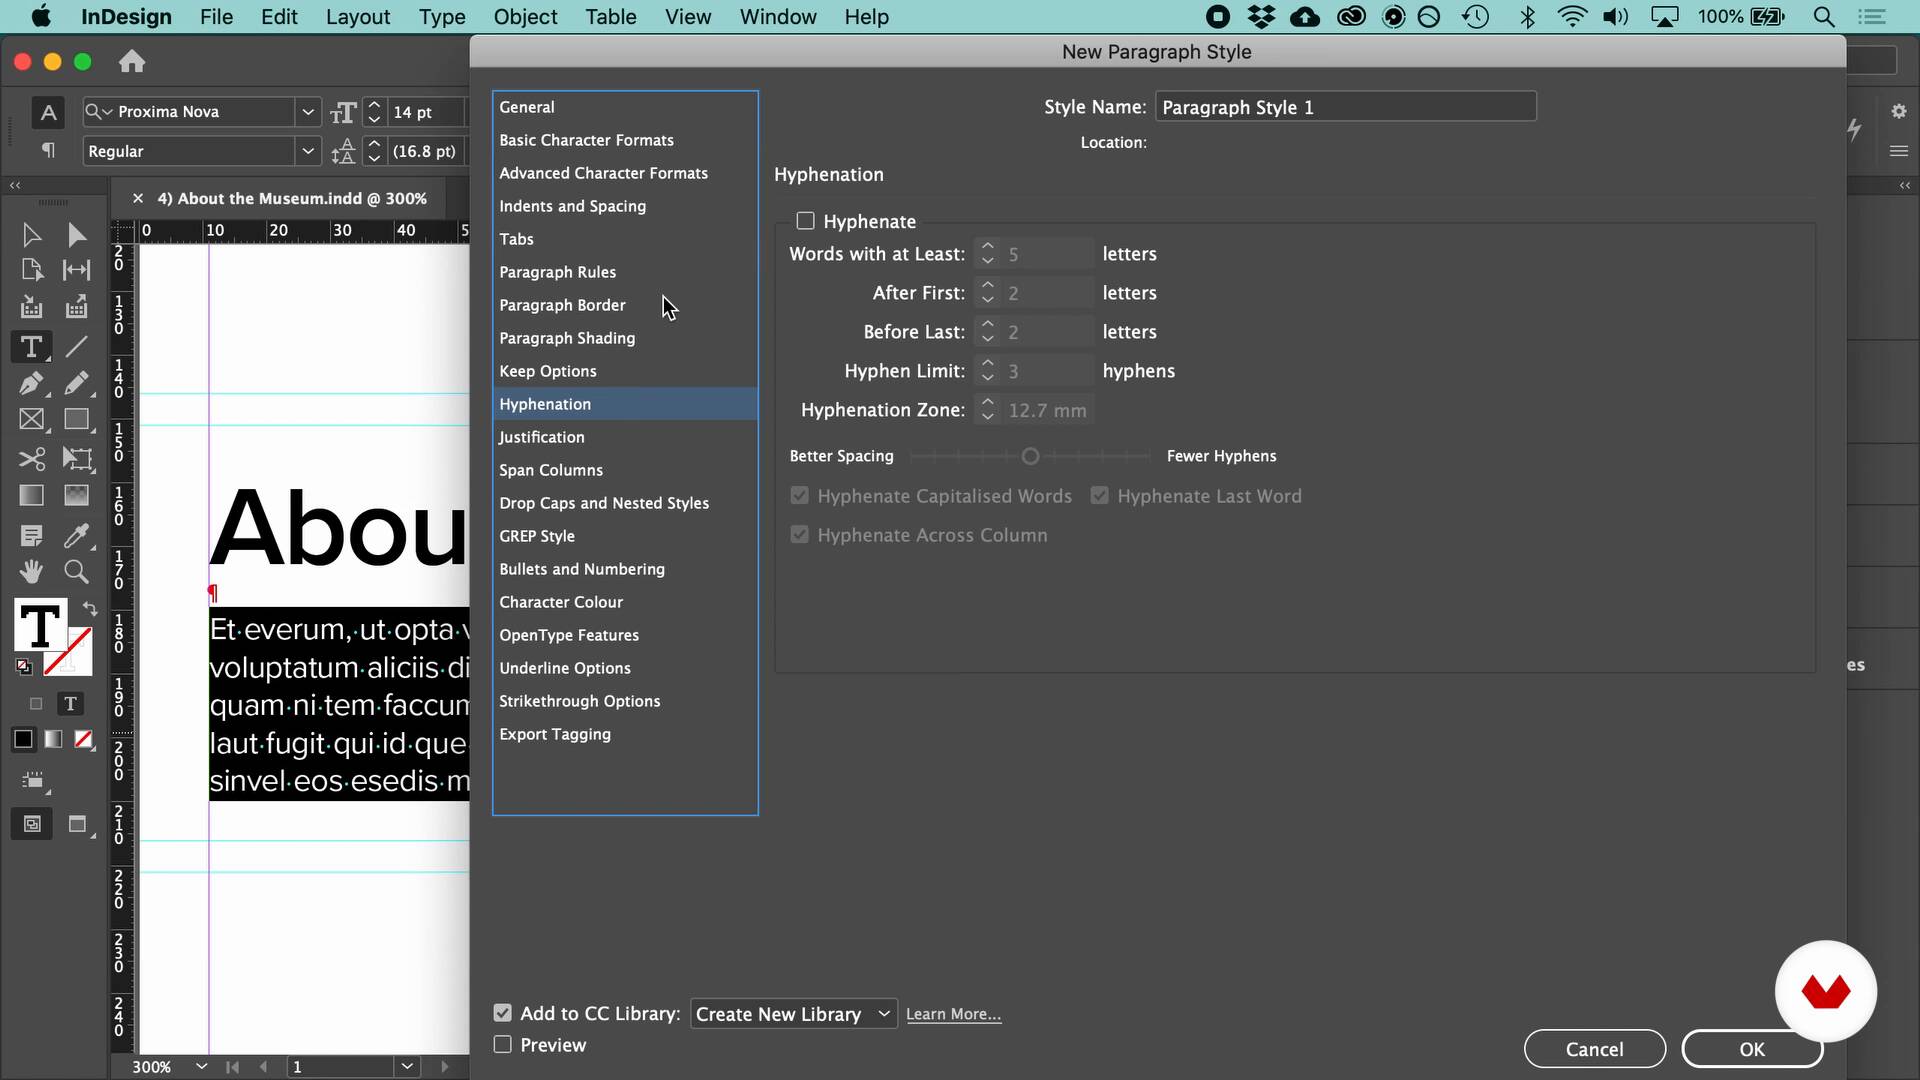Expand the Proxima Nova font dropdown
Image resolution: width=1920 pixels, height=1080 pixels.
(308, 112)
